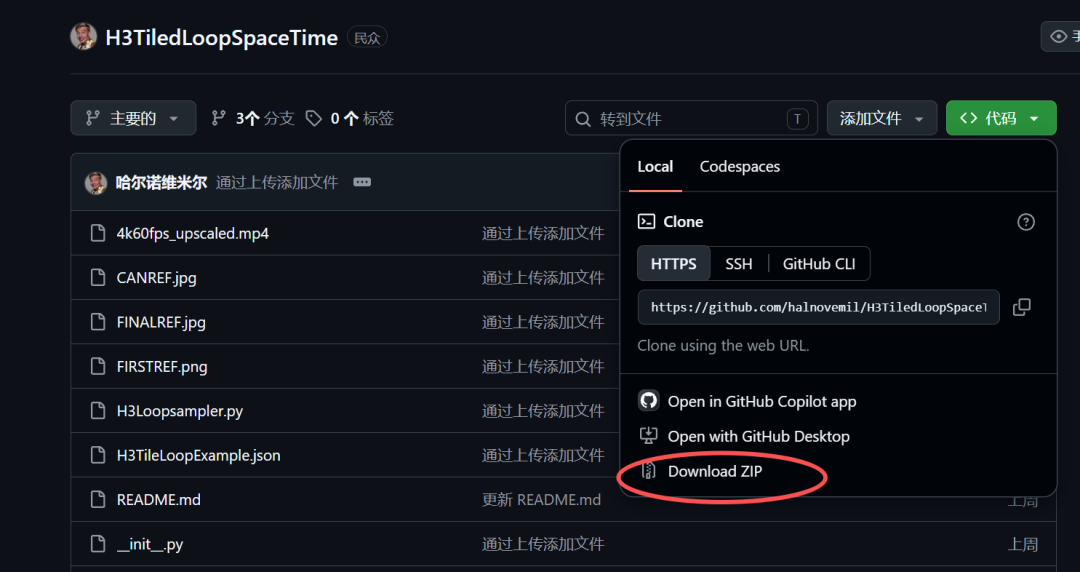Open the 更新 README.md commit message
The image size is (1080, 572).
click(541, 500)
